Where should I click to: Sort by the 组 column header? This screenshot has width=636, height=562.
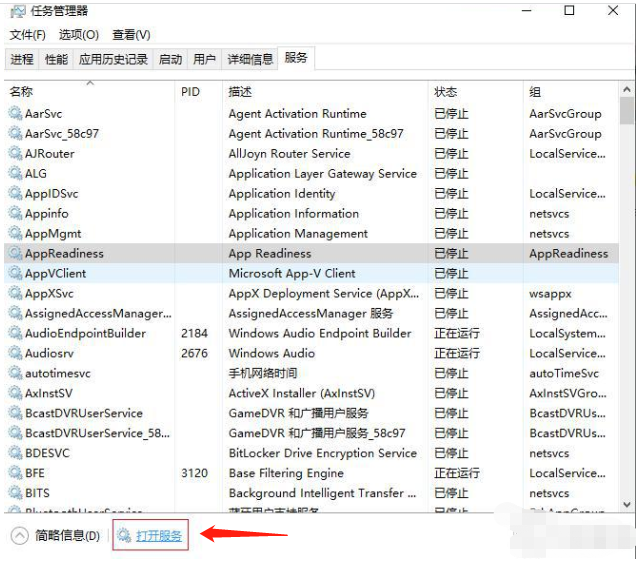tap(571, 92)
